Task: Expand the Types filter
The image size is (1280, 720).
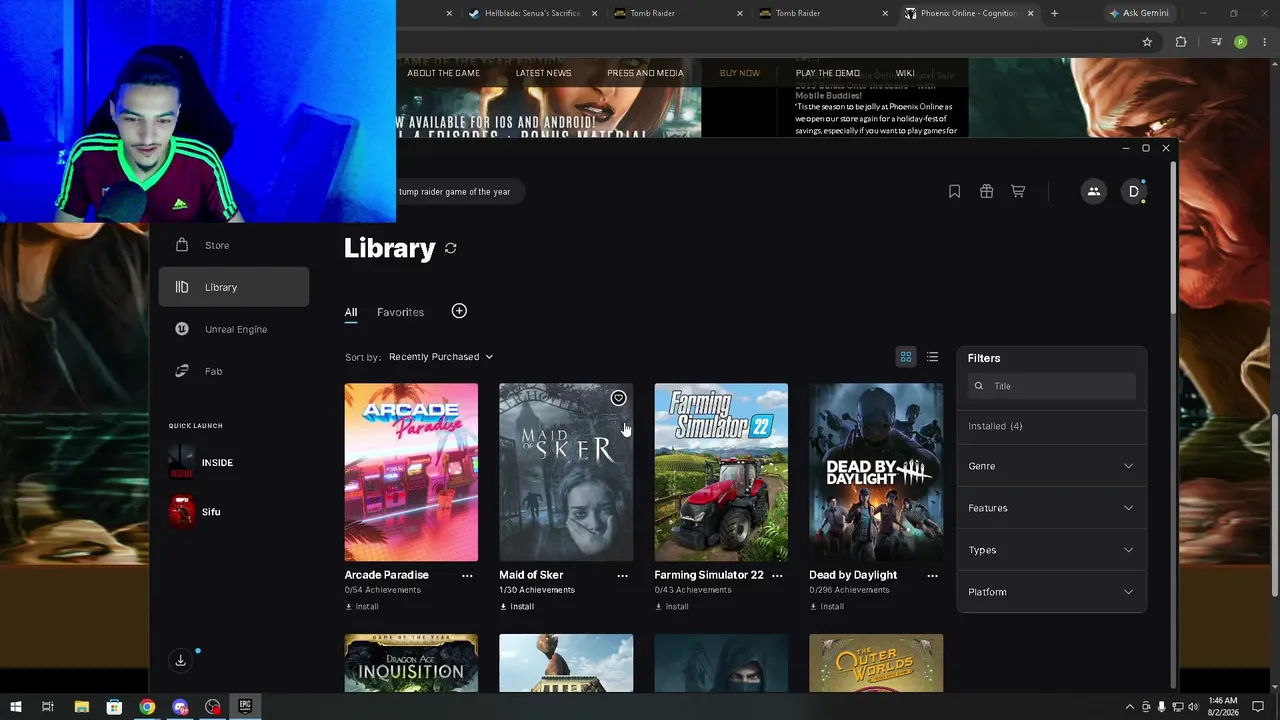Action: point(1051,550)
